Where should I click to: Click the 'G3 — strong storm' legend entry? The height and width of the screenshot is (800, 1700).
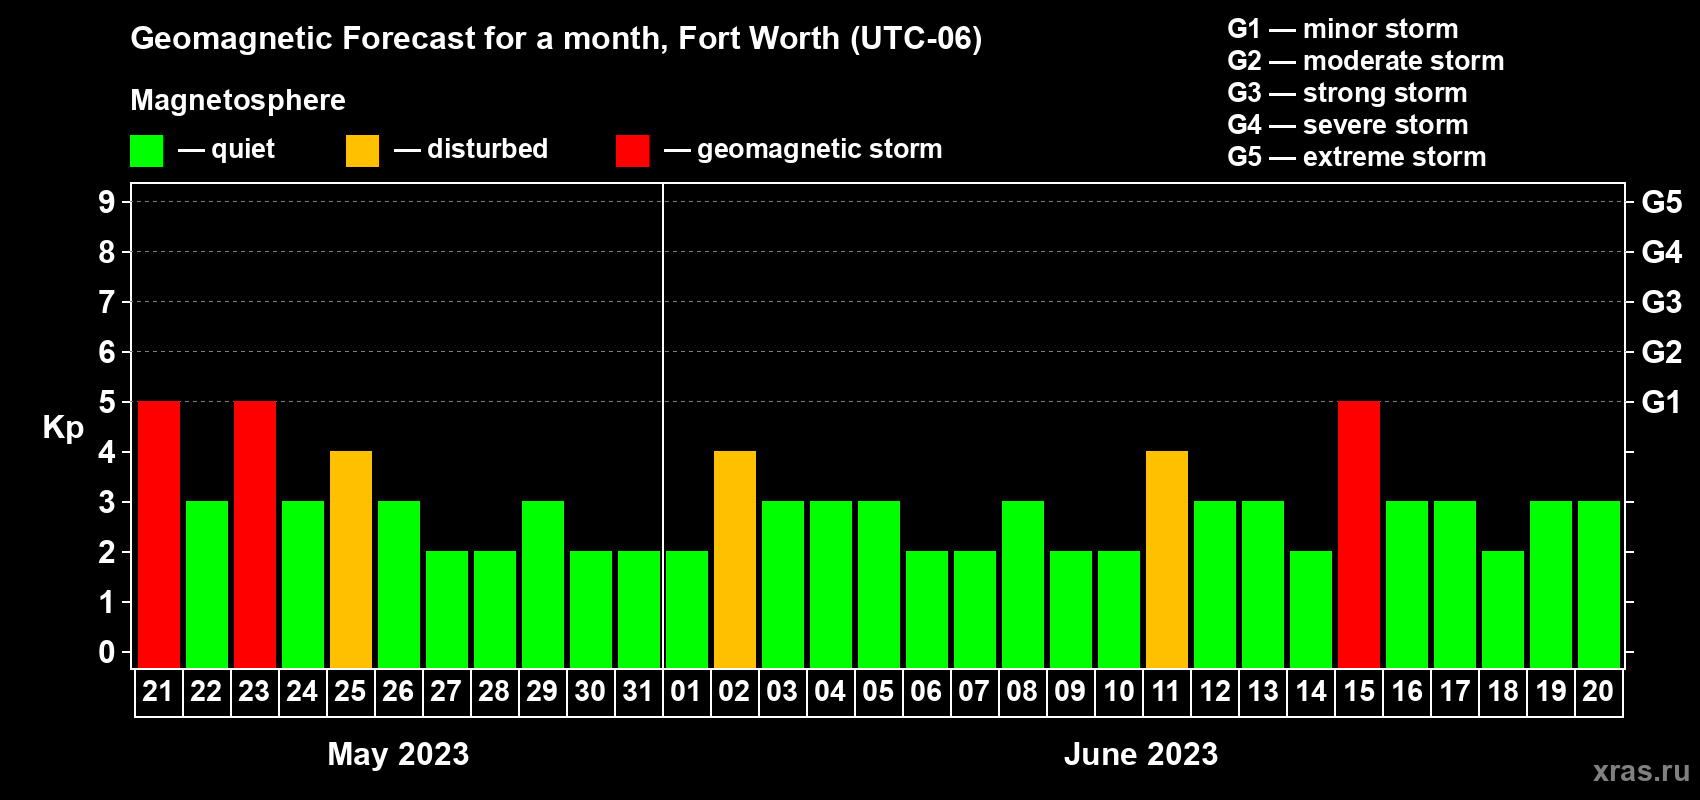click(1347, 93)
